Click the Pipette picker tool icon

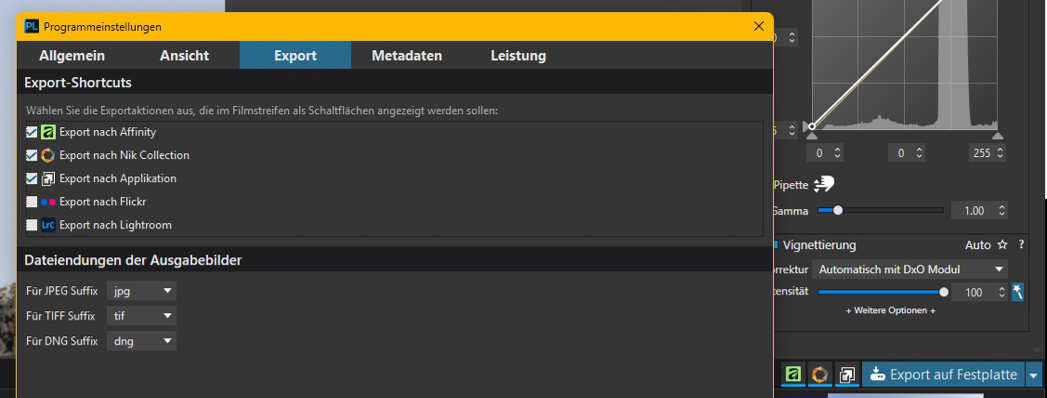pyautogui.click(x=823, y=184)
